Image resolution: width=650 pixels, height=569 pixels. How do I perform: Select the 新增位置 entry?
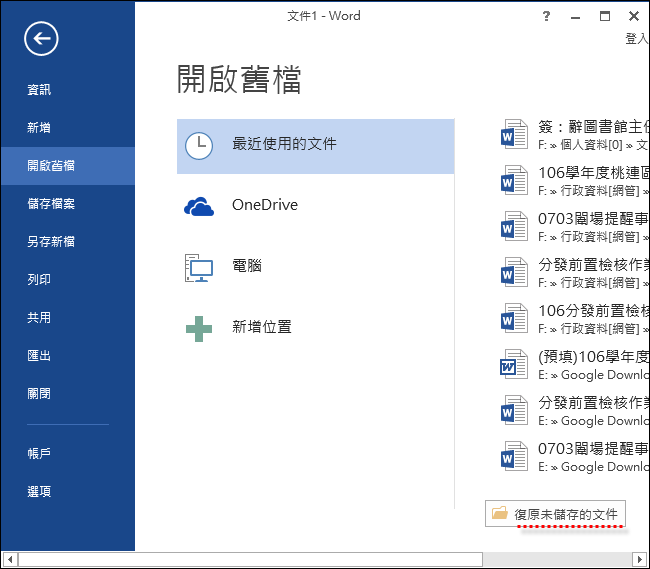(315, 328)
